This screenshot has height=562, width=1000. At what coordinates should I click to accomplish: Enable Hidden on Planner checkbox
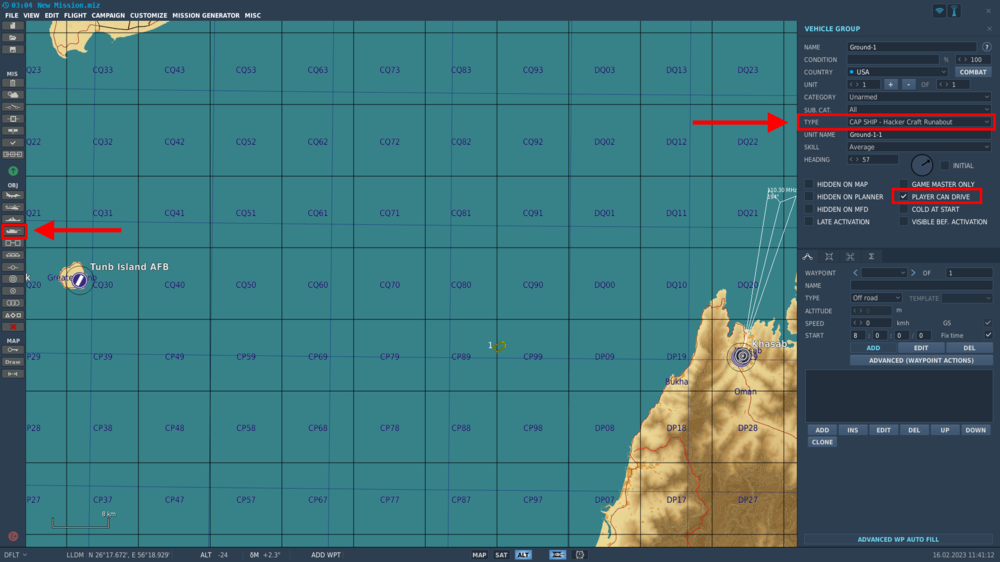pyautogui.click(x=809, y=196)
